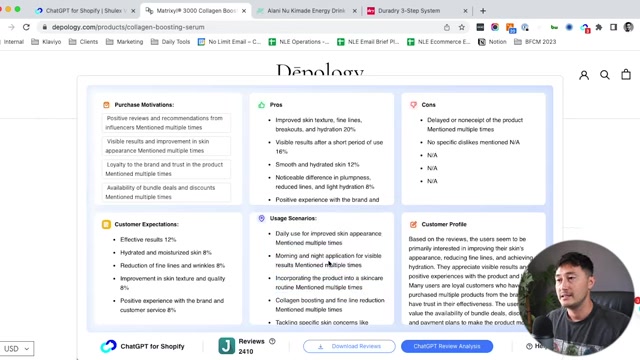The width and height of the screenshot is (640, 360).
Task: Click 'Delayed or nonreceipt of the product' con
Action: click(475, 124)
